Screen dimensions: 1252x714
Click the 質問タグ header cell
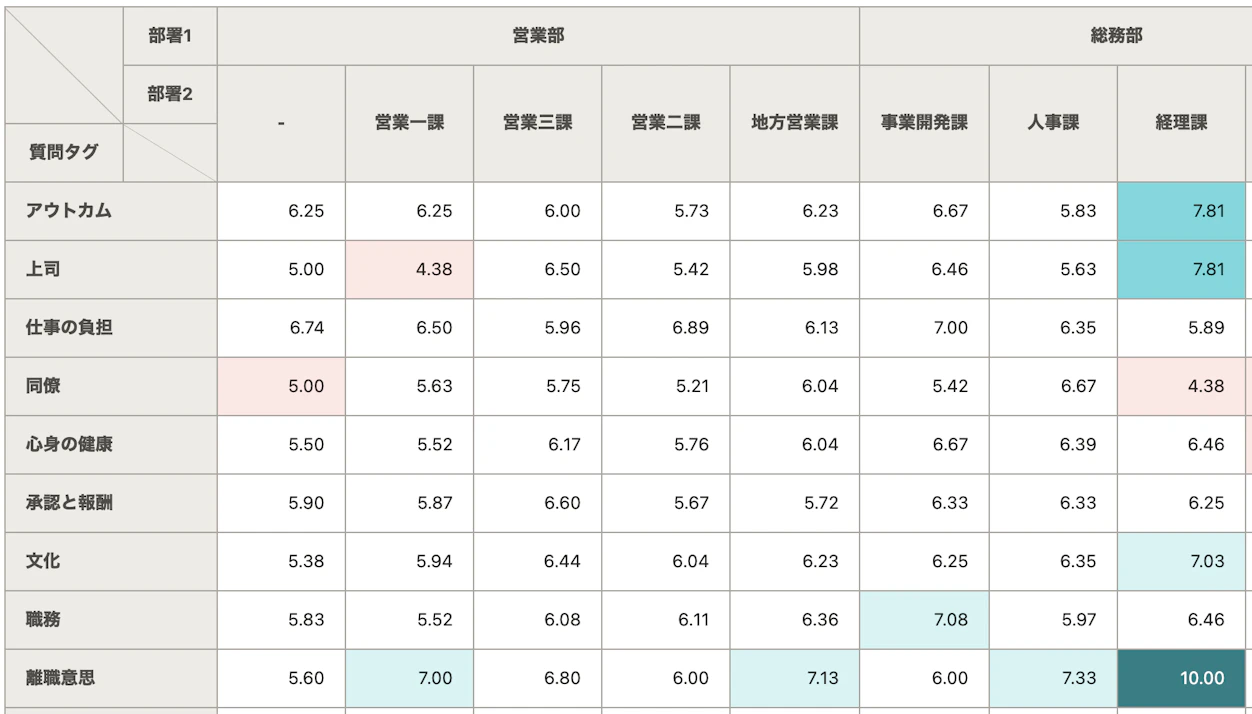pos(64,152)
